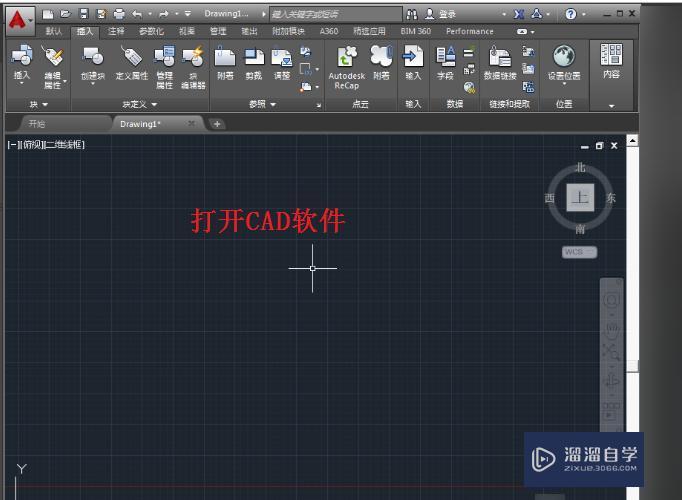Click the Autodesk Exchange X icon
This screenshot has height=500, width=682.
[518, 14]
